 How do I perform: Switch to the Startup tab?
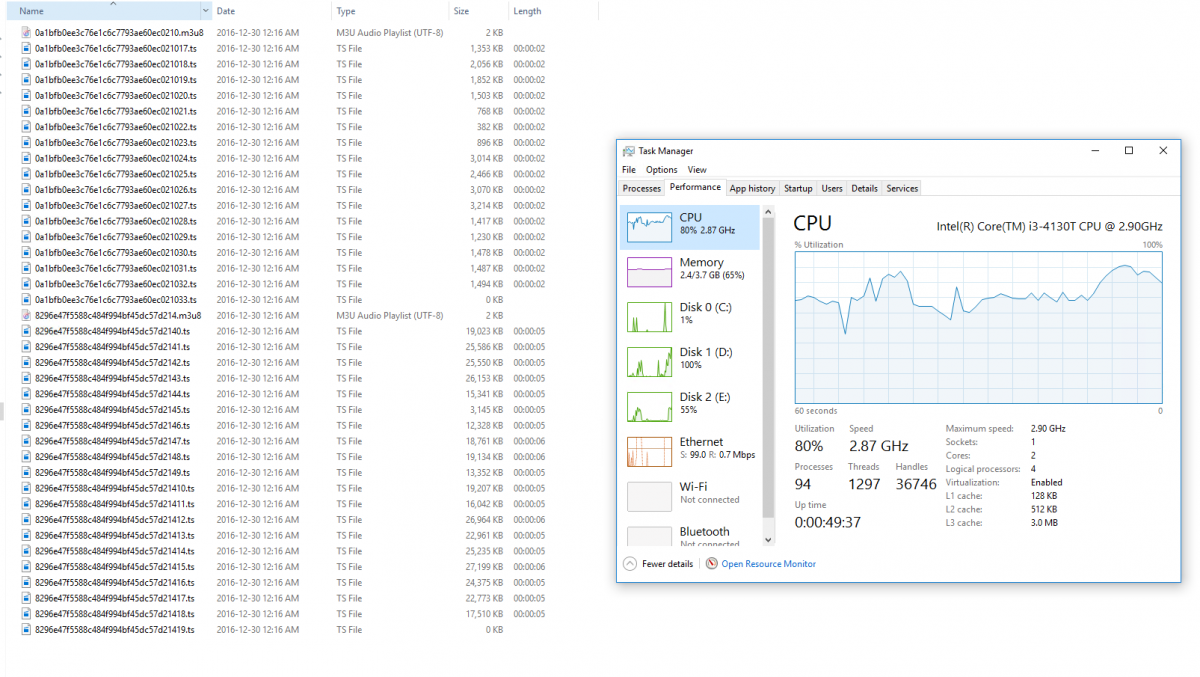[x=798, y=188]
